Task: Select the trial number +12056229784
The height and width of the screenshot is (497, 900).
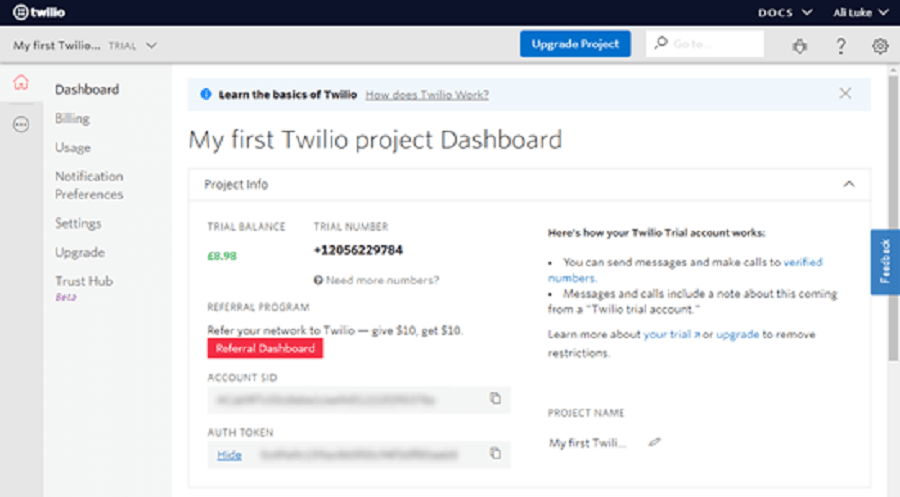Action: pos(358,250)
